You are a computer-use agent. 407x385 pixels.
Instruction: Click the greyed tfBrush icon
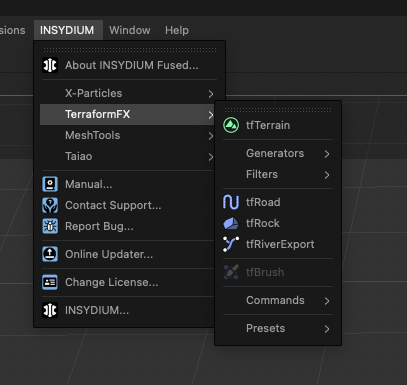coord(231,272)
